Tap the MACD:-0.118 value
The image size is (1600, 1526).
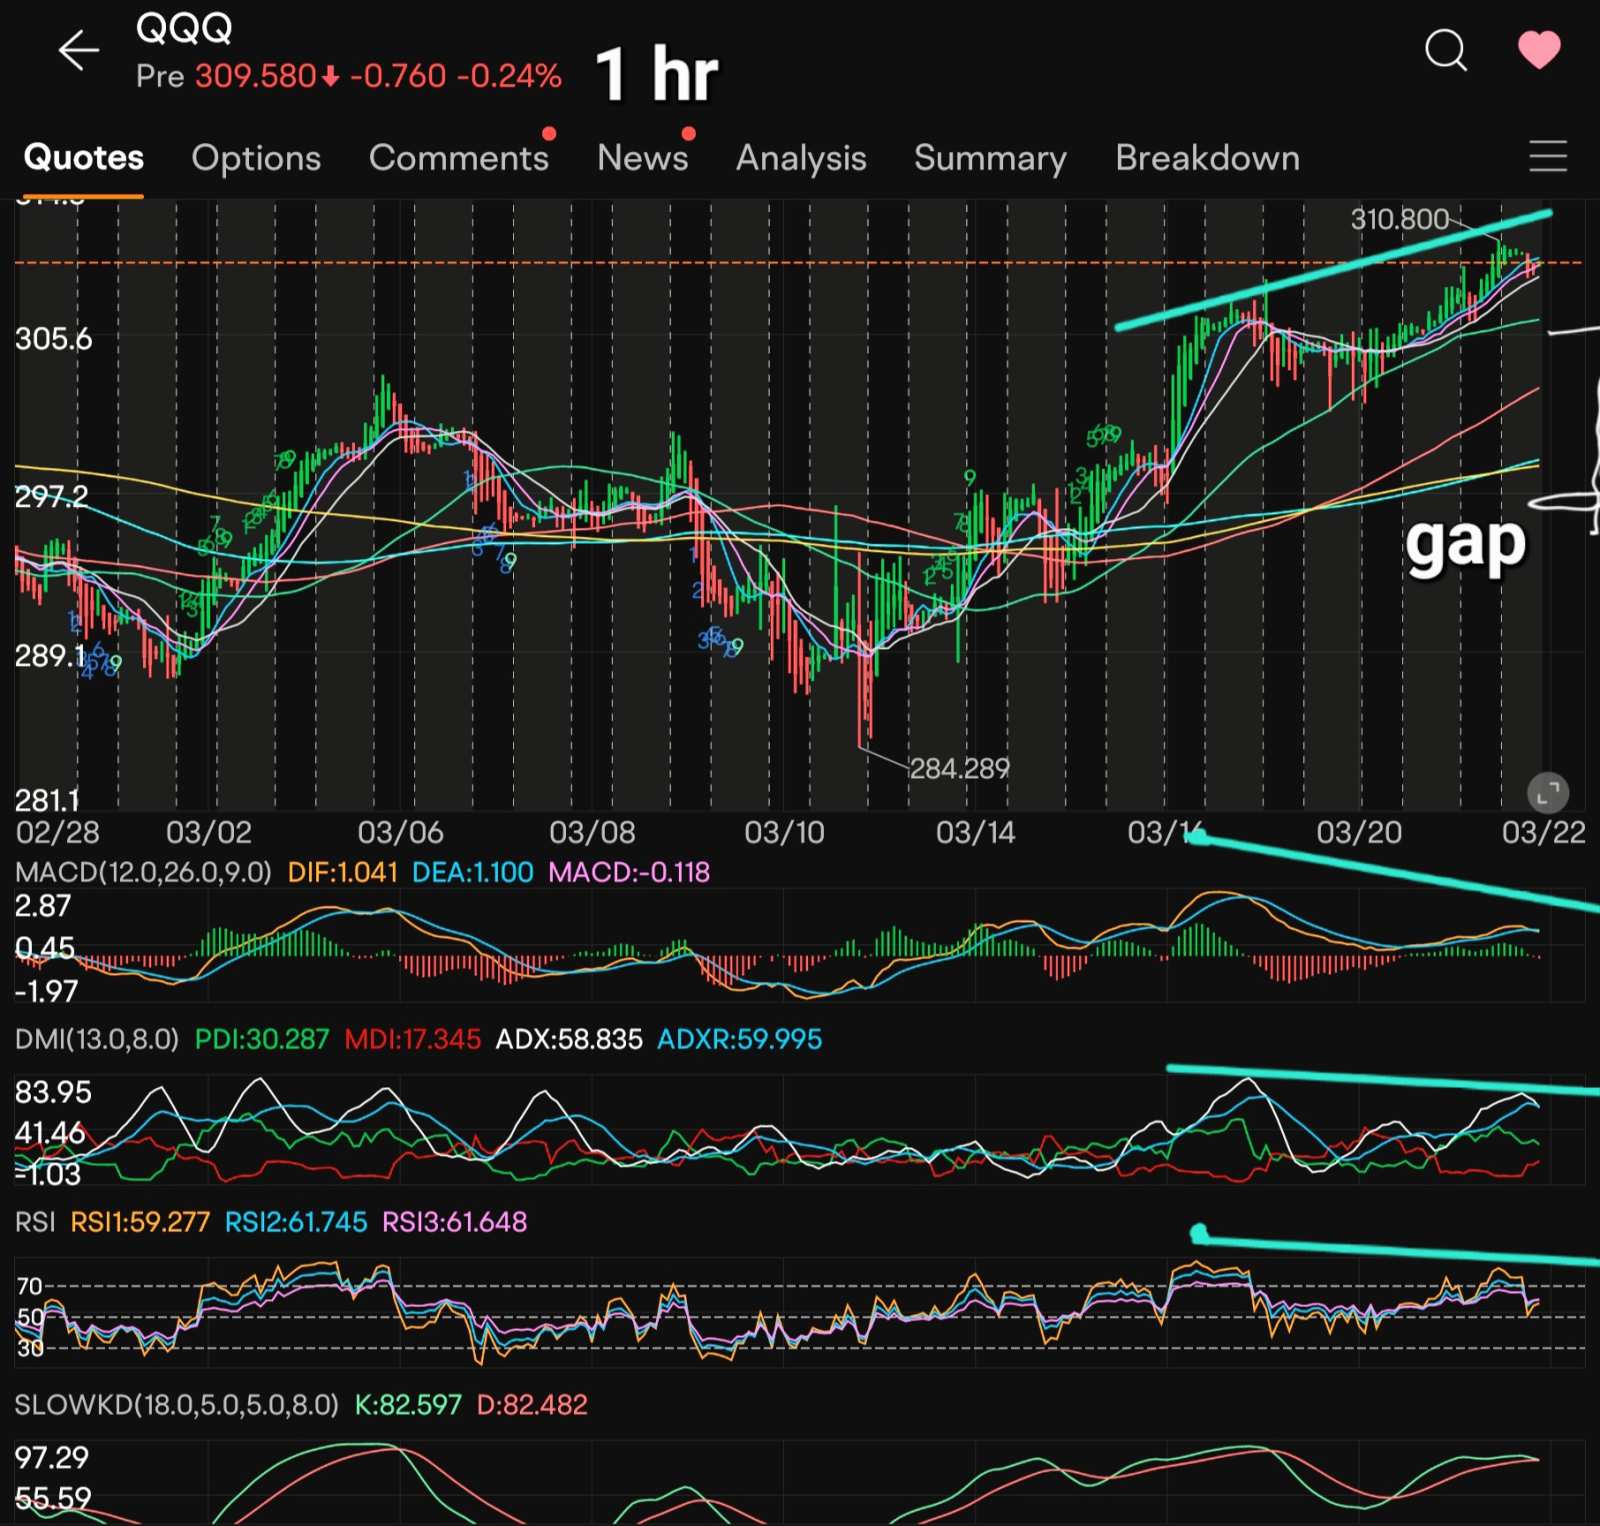tap(629, 872)
